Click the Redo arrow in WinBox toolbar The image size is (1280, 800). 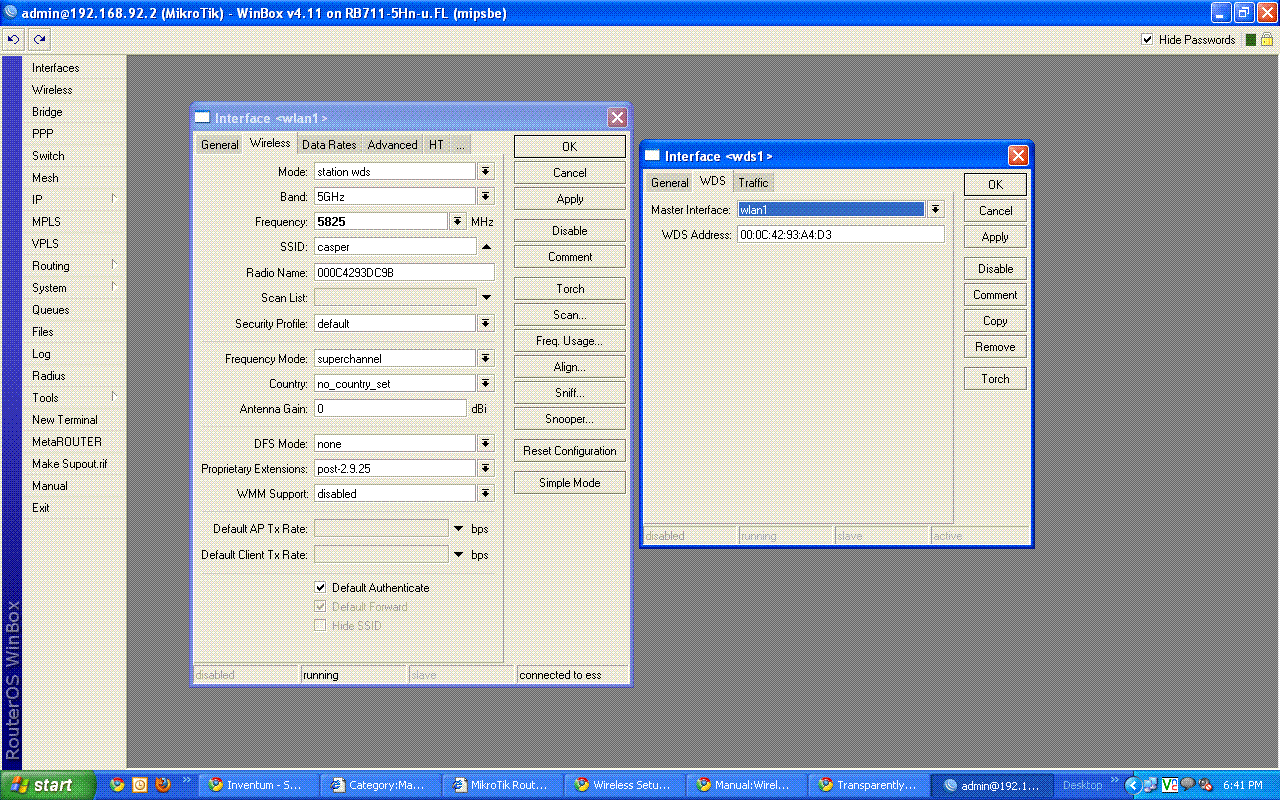coord(39,40)
